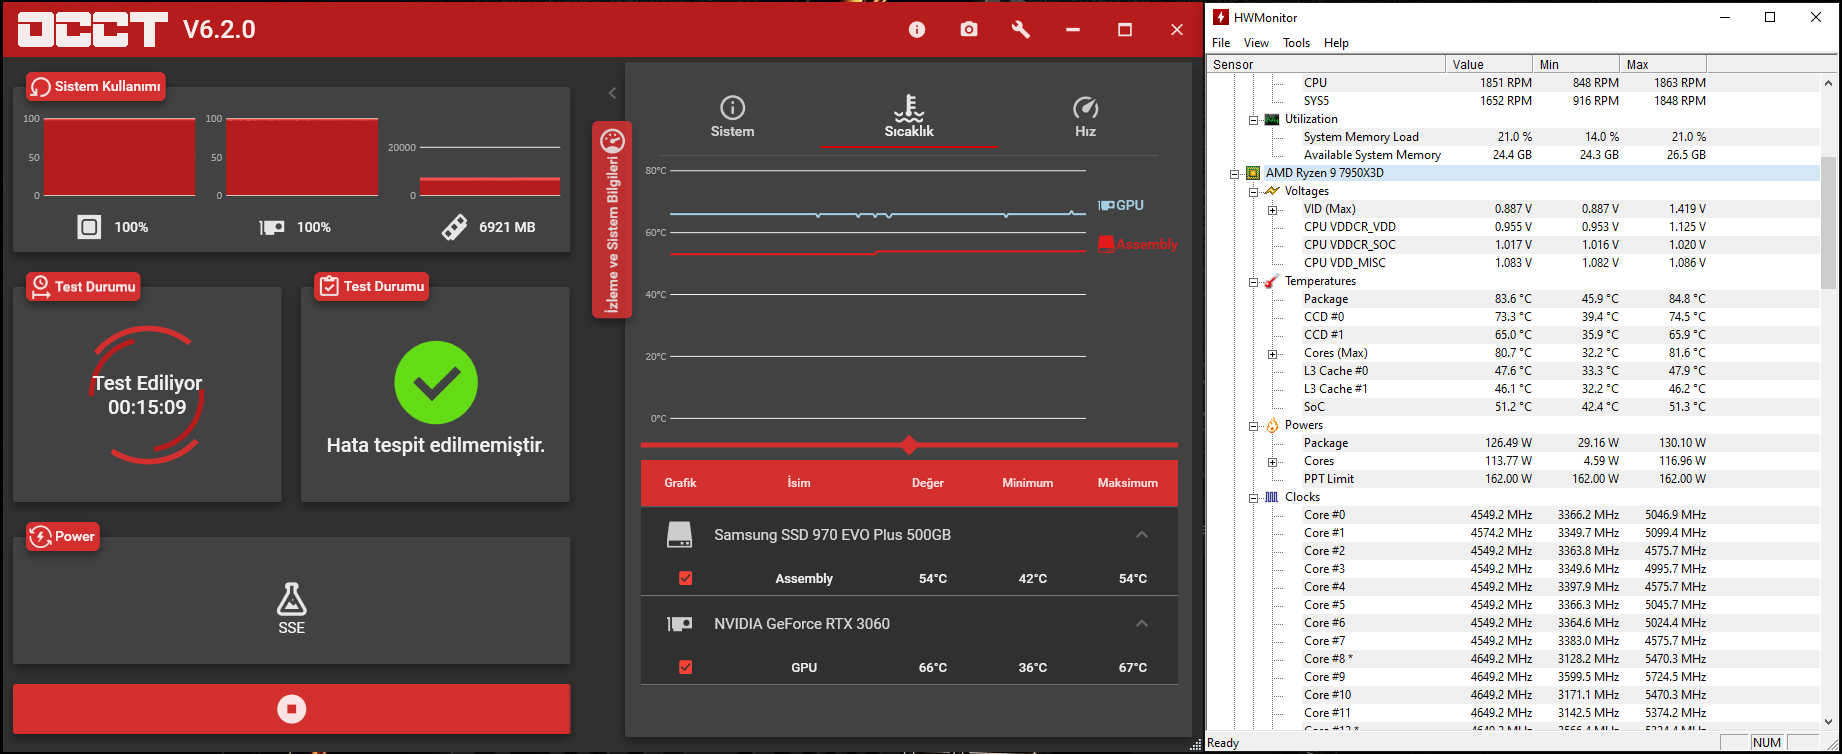
Task: Expand the VID (Max) tree node
Action: point(1272,210)
